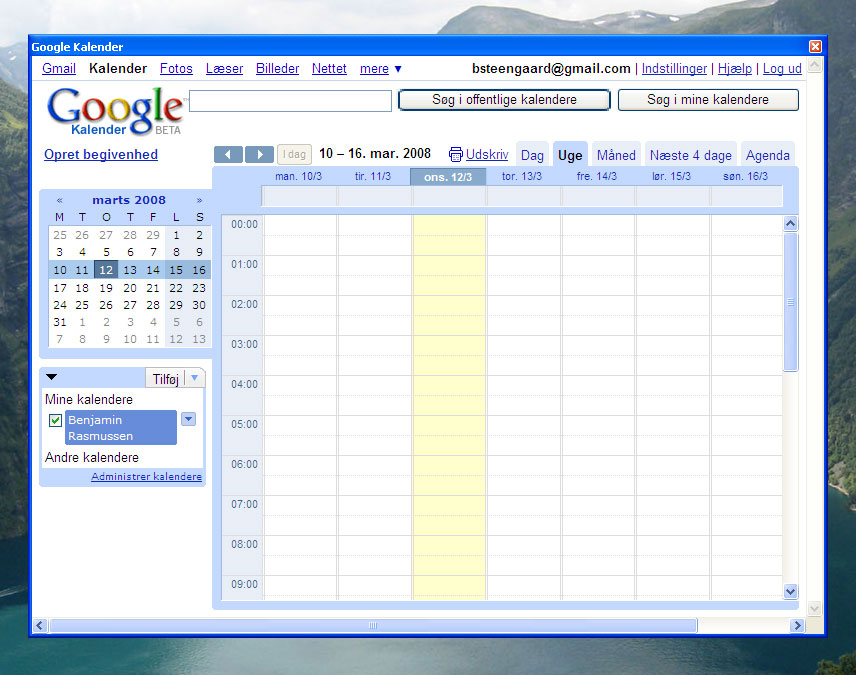The width and height of the screenshot is (856, 675).
Task: Collapse the calendars panel with black triangle
Action: (x=52, y=377)
